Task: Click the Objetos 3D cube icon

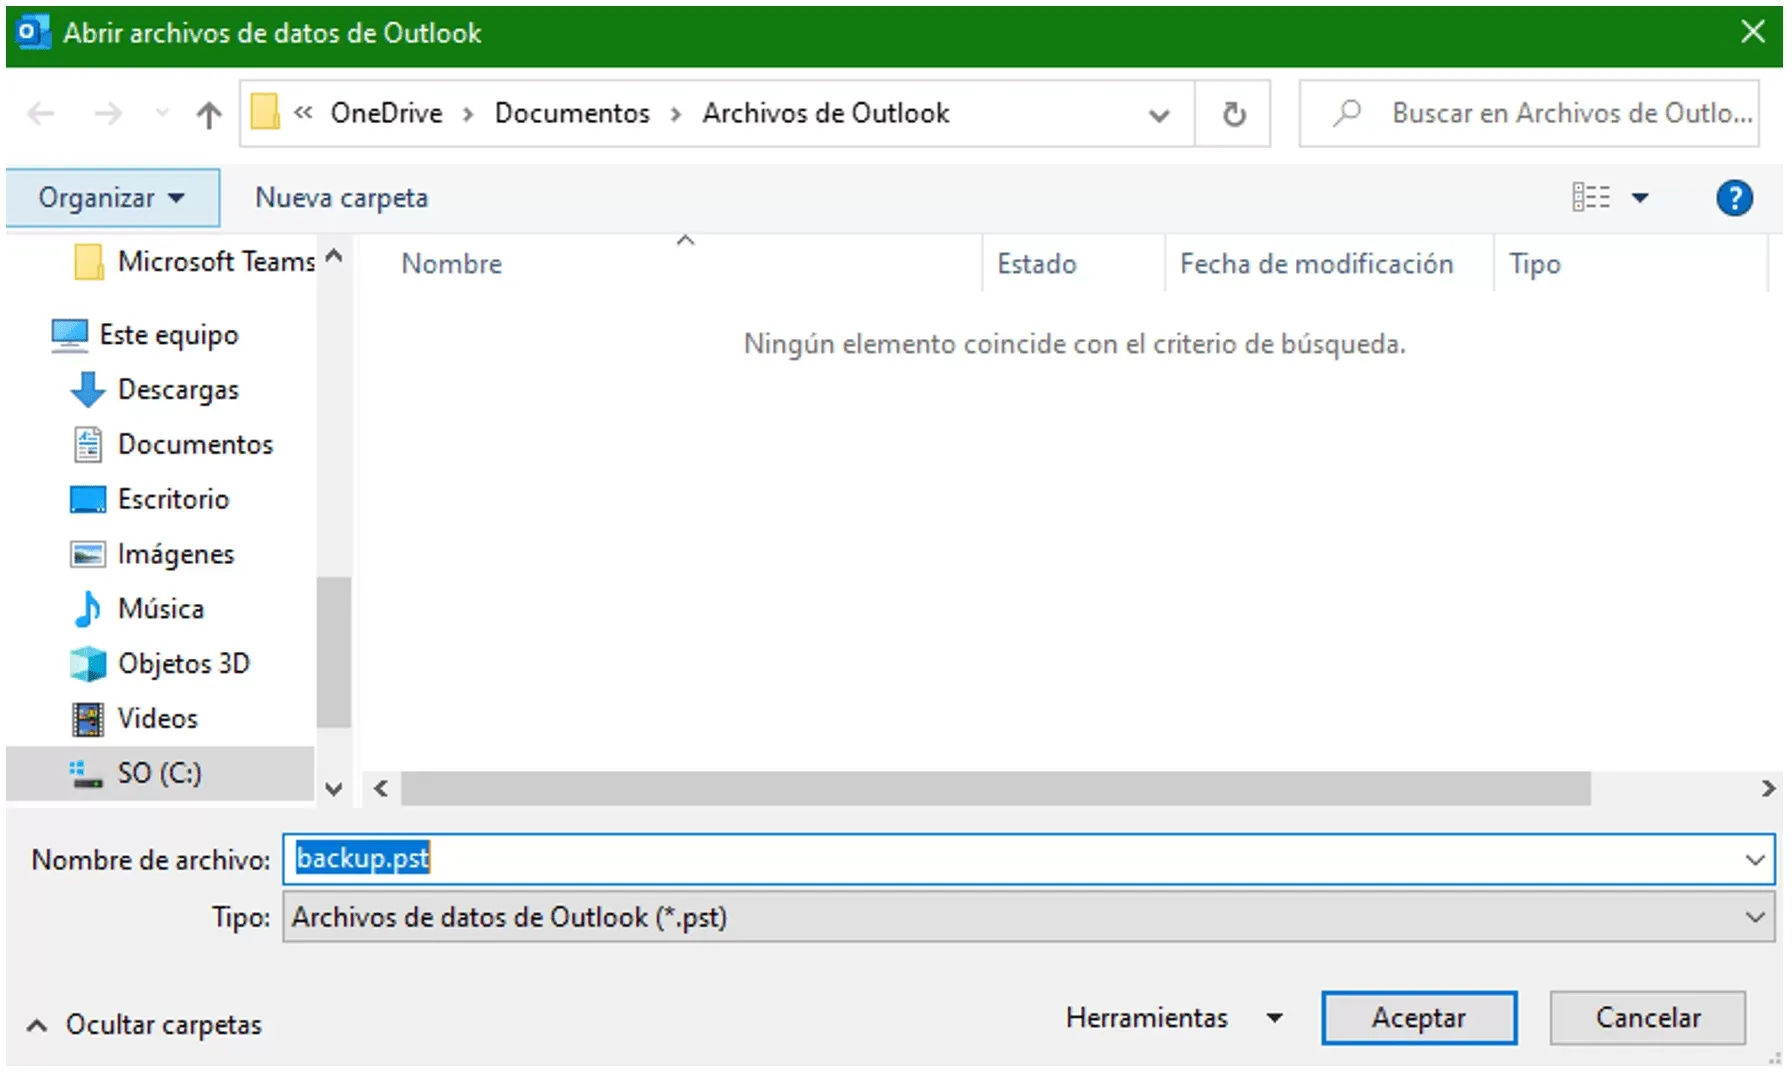Action: point(88,663)
